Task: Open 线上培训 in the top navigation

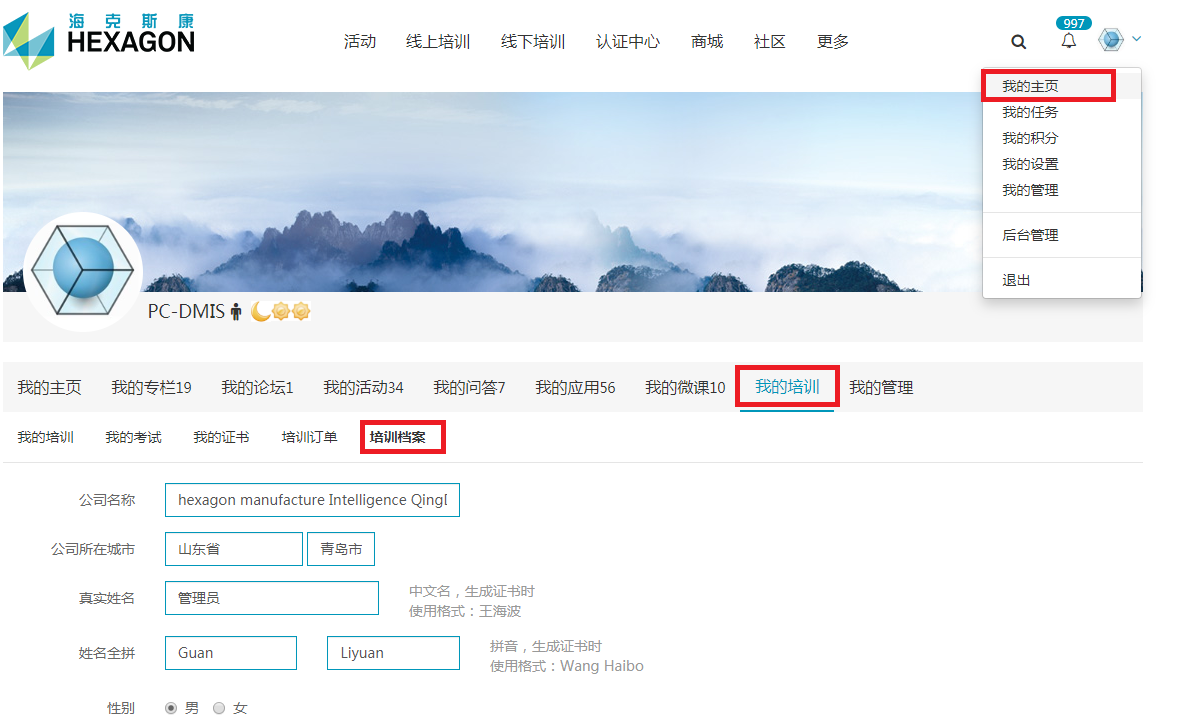Action: pos(438,41)
